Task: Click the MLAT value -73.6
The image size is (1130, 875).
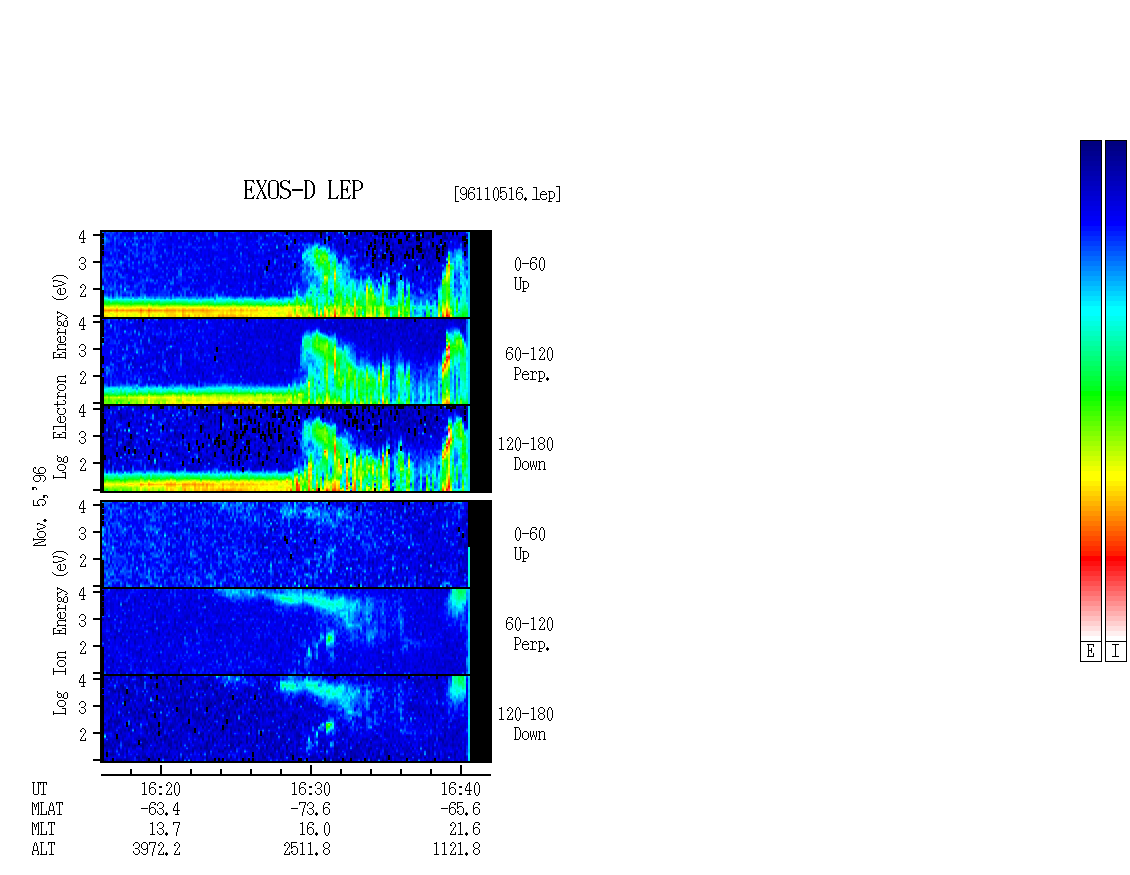Action: pyautogui.click(x=310, y=809)
